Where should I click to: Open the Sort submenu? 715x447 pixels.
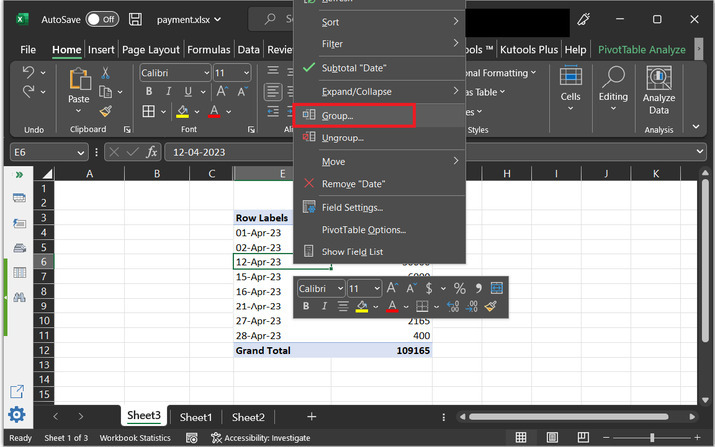coord(379,22)
